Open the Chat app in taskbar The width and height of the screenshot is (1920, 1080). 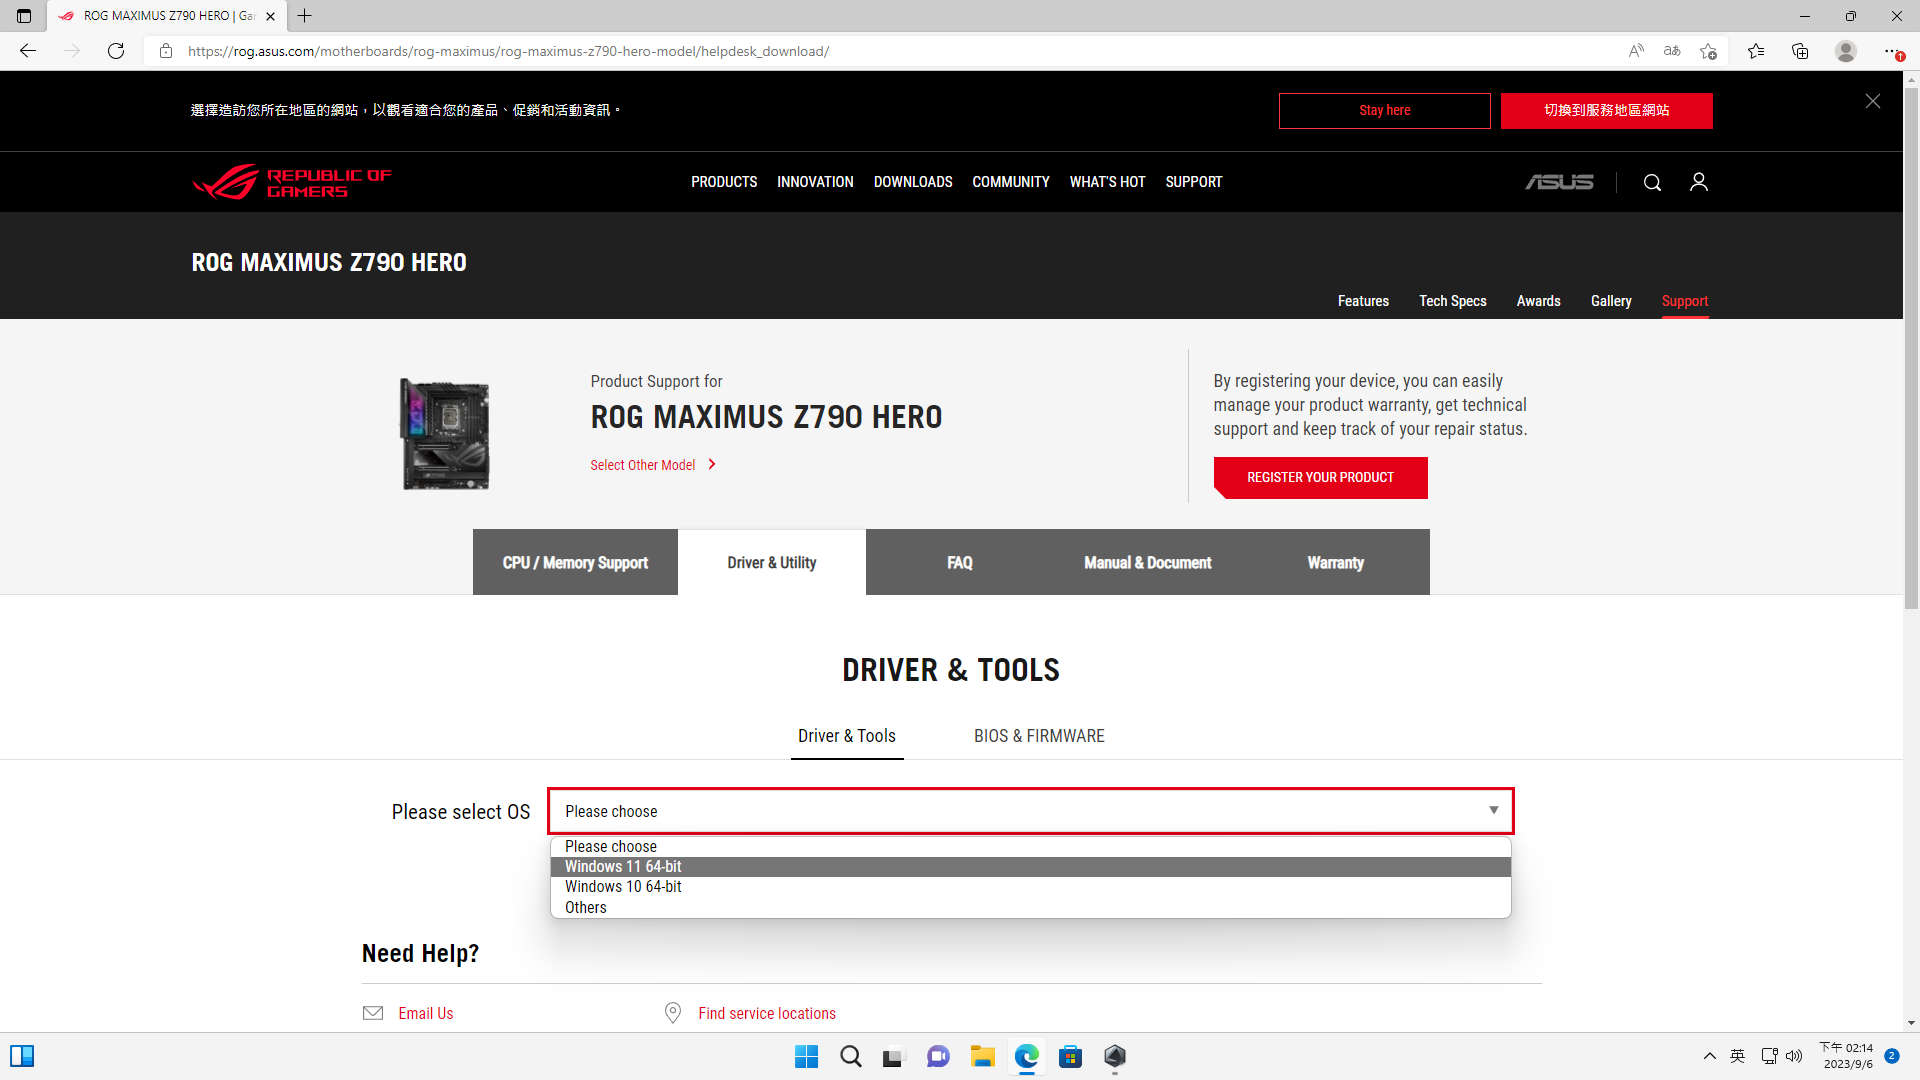[x=938, y=1056]
